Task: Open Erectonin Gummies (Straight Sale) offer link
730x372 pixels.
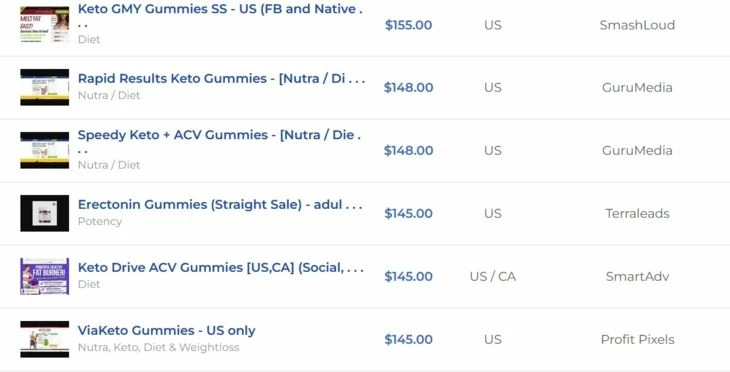Action: point(220,204)
